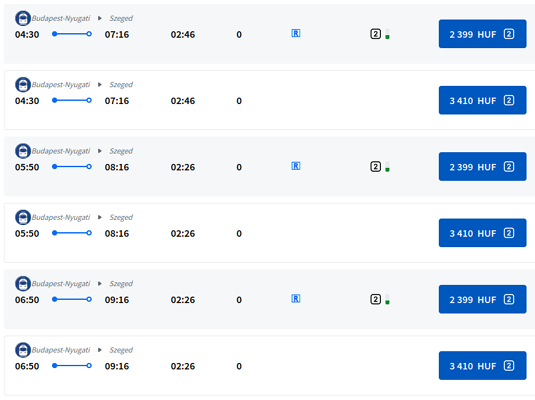Click the train icon of the 04:30 reserved trip
Image resolution: width=535 pixels, height=400 pixels.
point(23,18)
